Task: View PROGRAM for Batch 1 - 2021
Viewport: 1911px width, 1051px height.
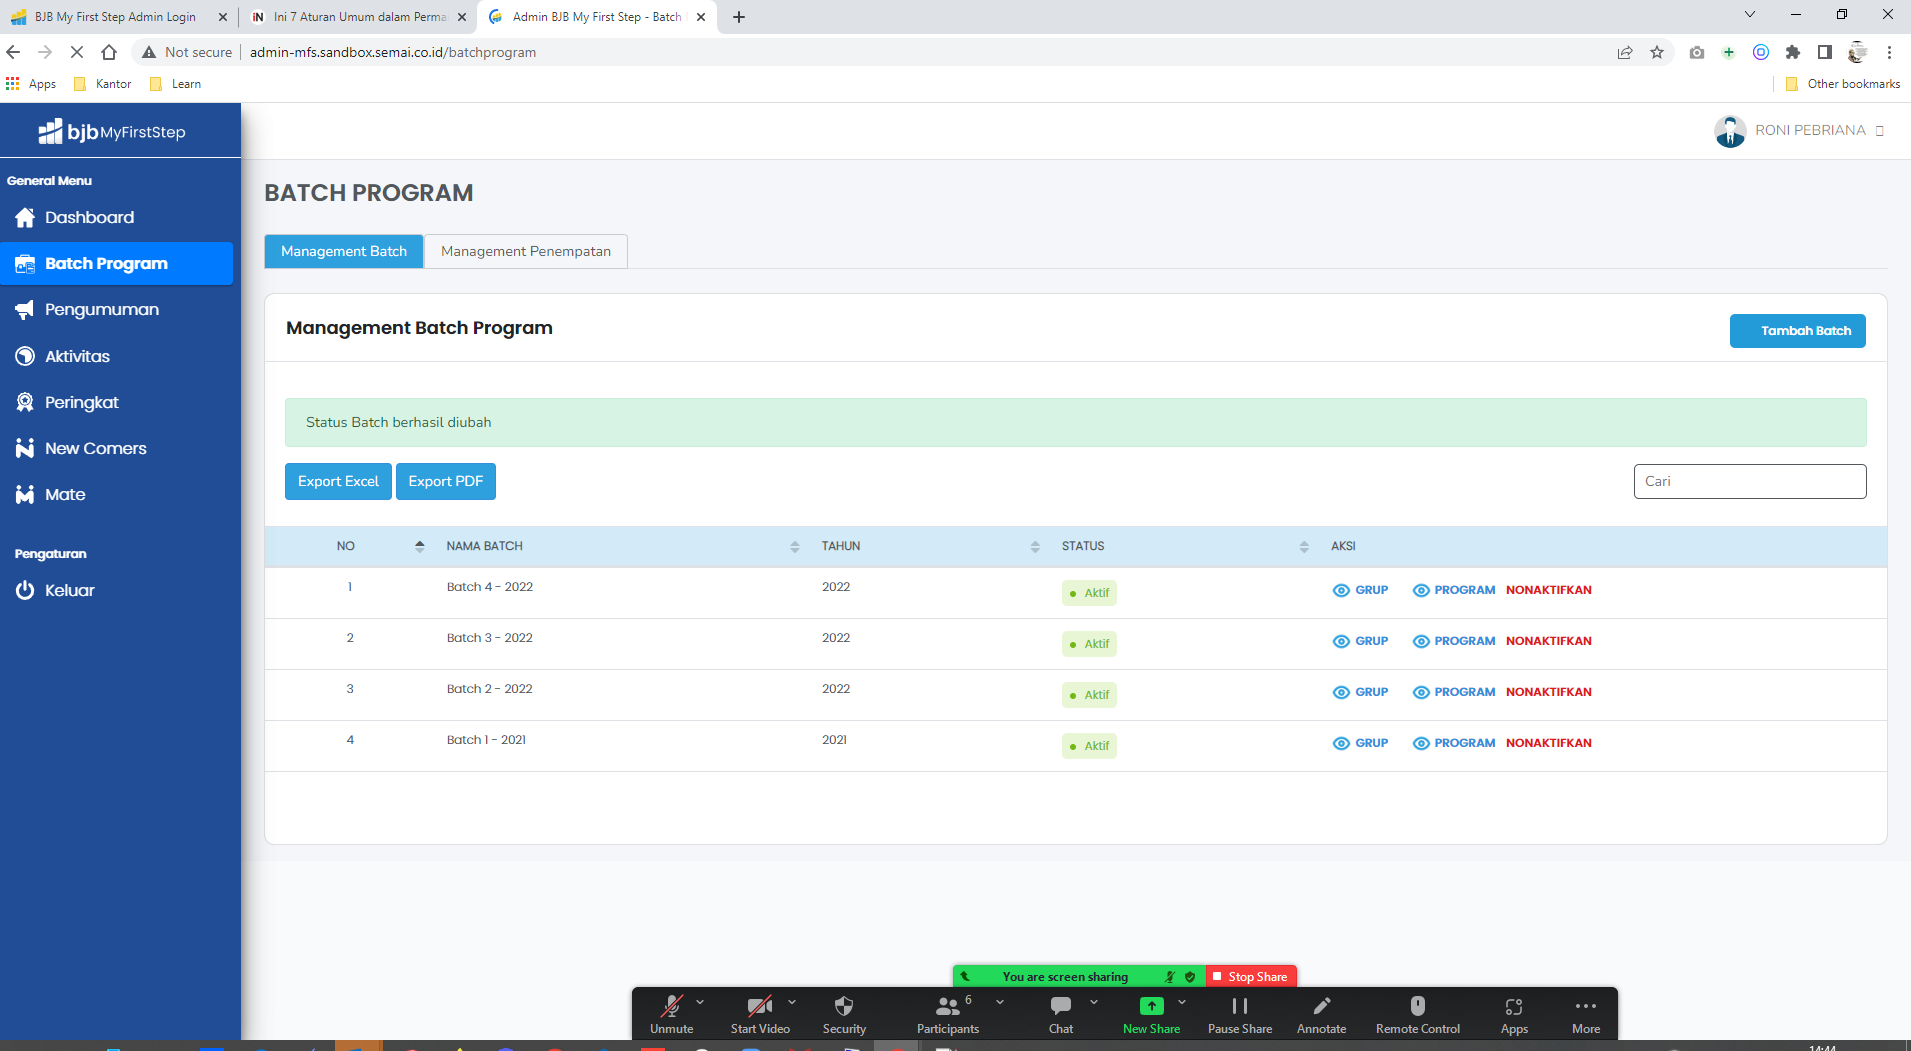Action: click(x=1454, y=743)
